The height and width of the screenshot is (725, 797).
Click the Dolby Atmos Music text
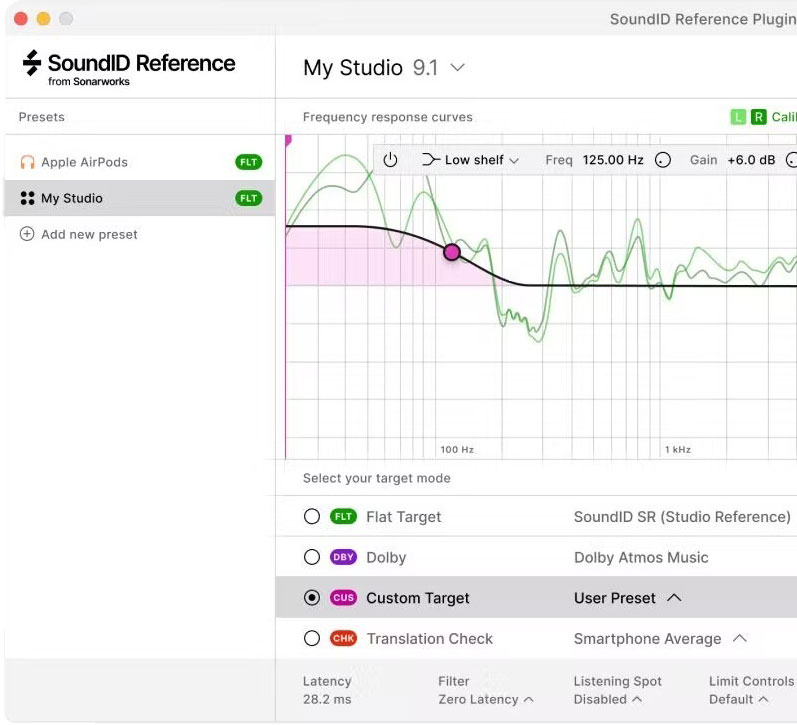[641, 558]
